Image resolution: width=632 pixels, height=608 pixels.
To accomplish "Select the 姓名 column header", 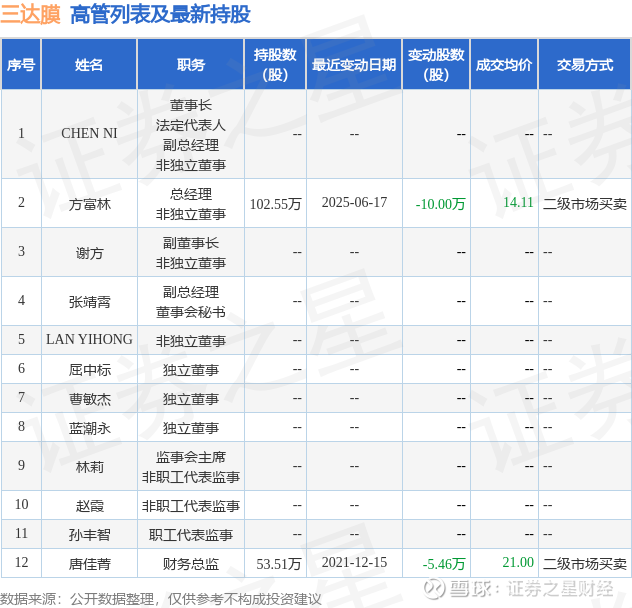I will click(x=89, y=65).
